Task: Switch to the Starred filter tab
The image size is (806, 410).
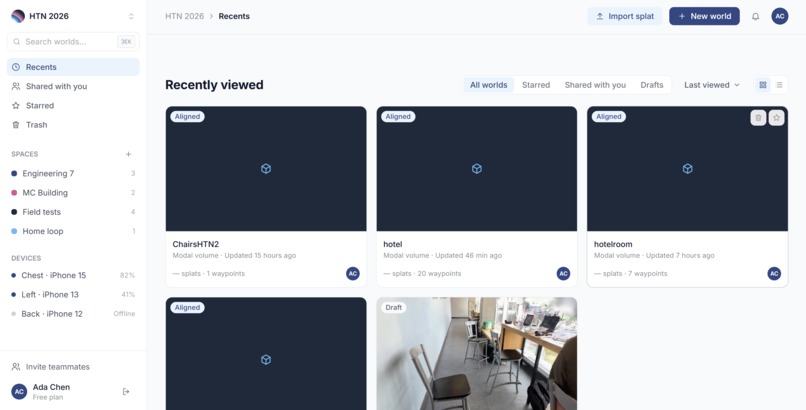Action: click(536, 85)
